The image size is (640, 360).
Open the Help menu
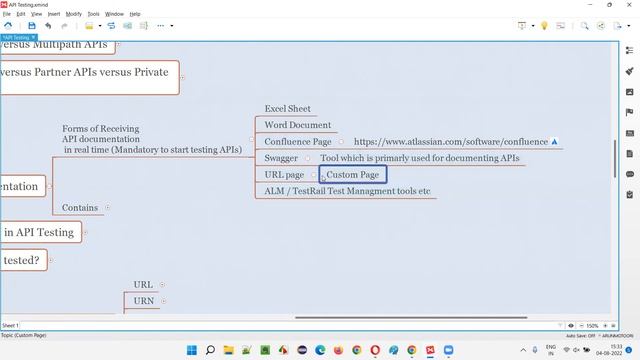(x=135, y=14)
